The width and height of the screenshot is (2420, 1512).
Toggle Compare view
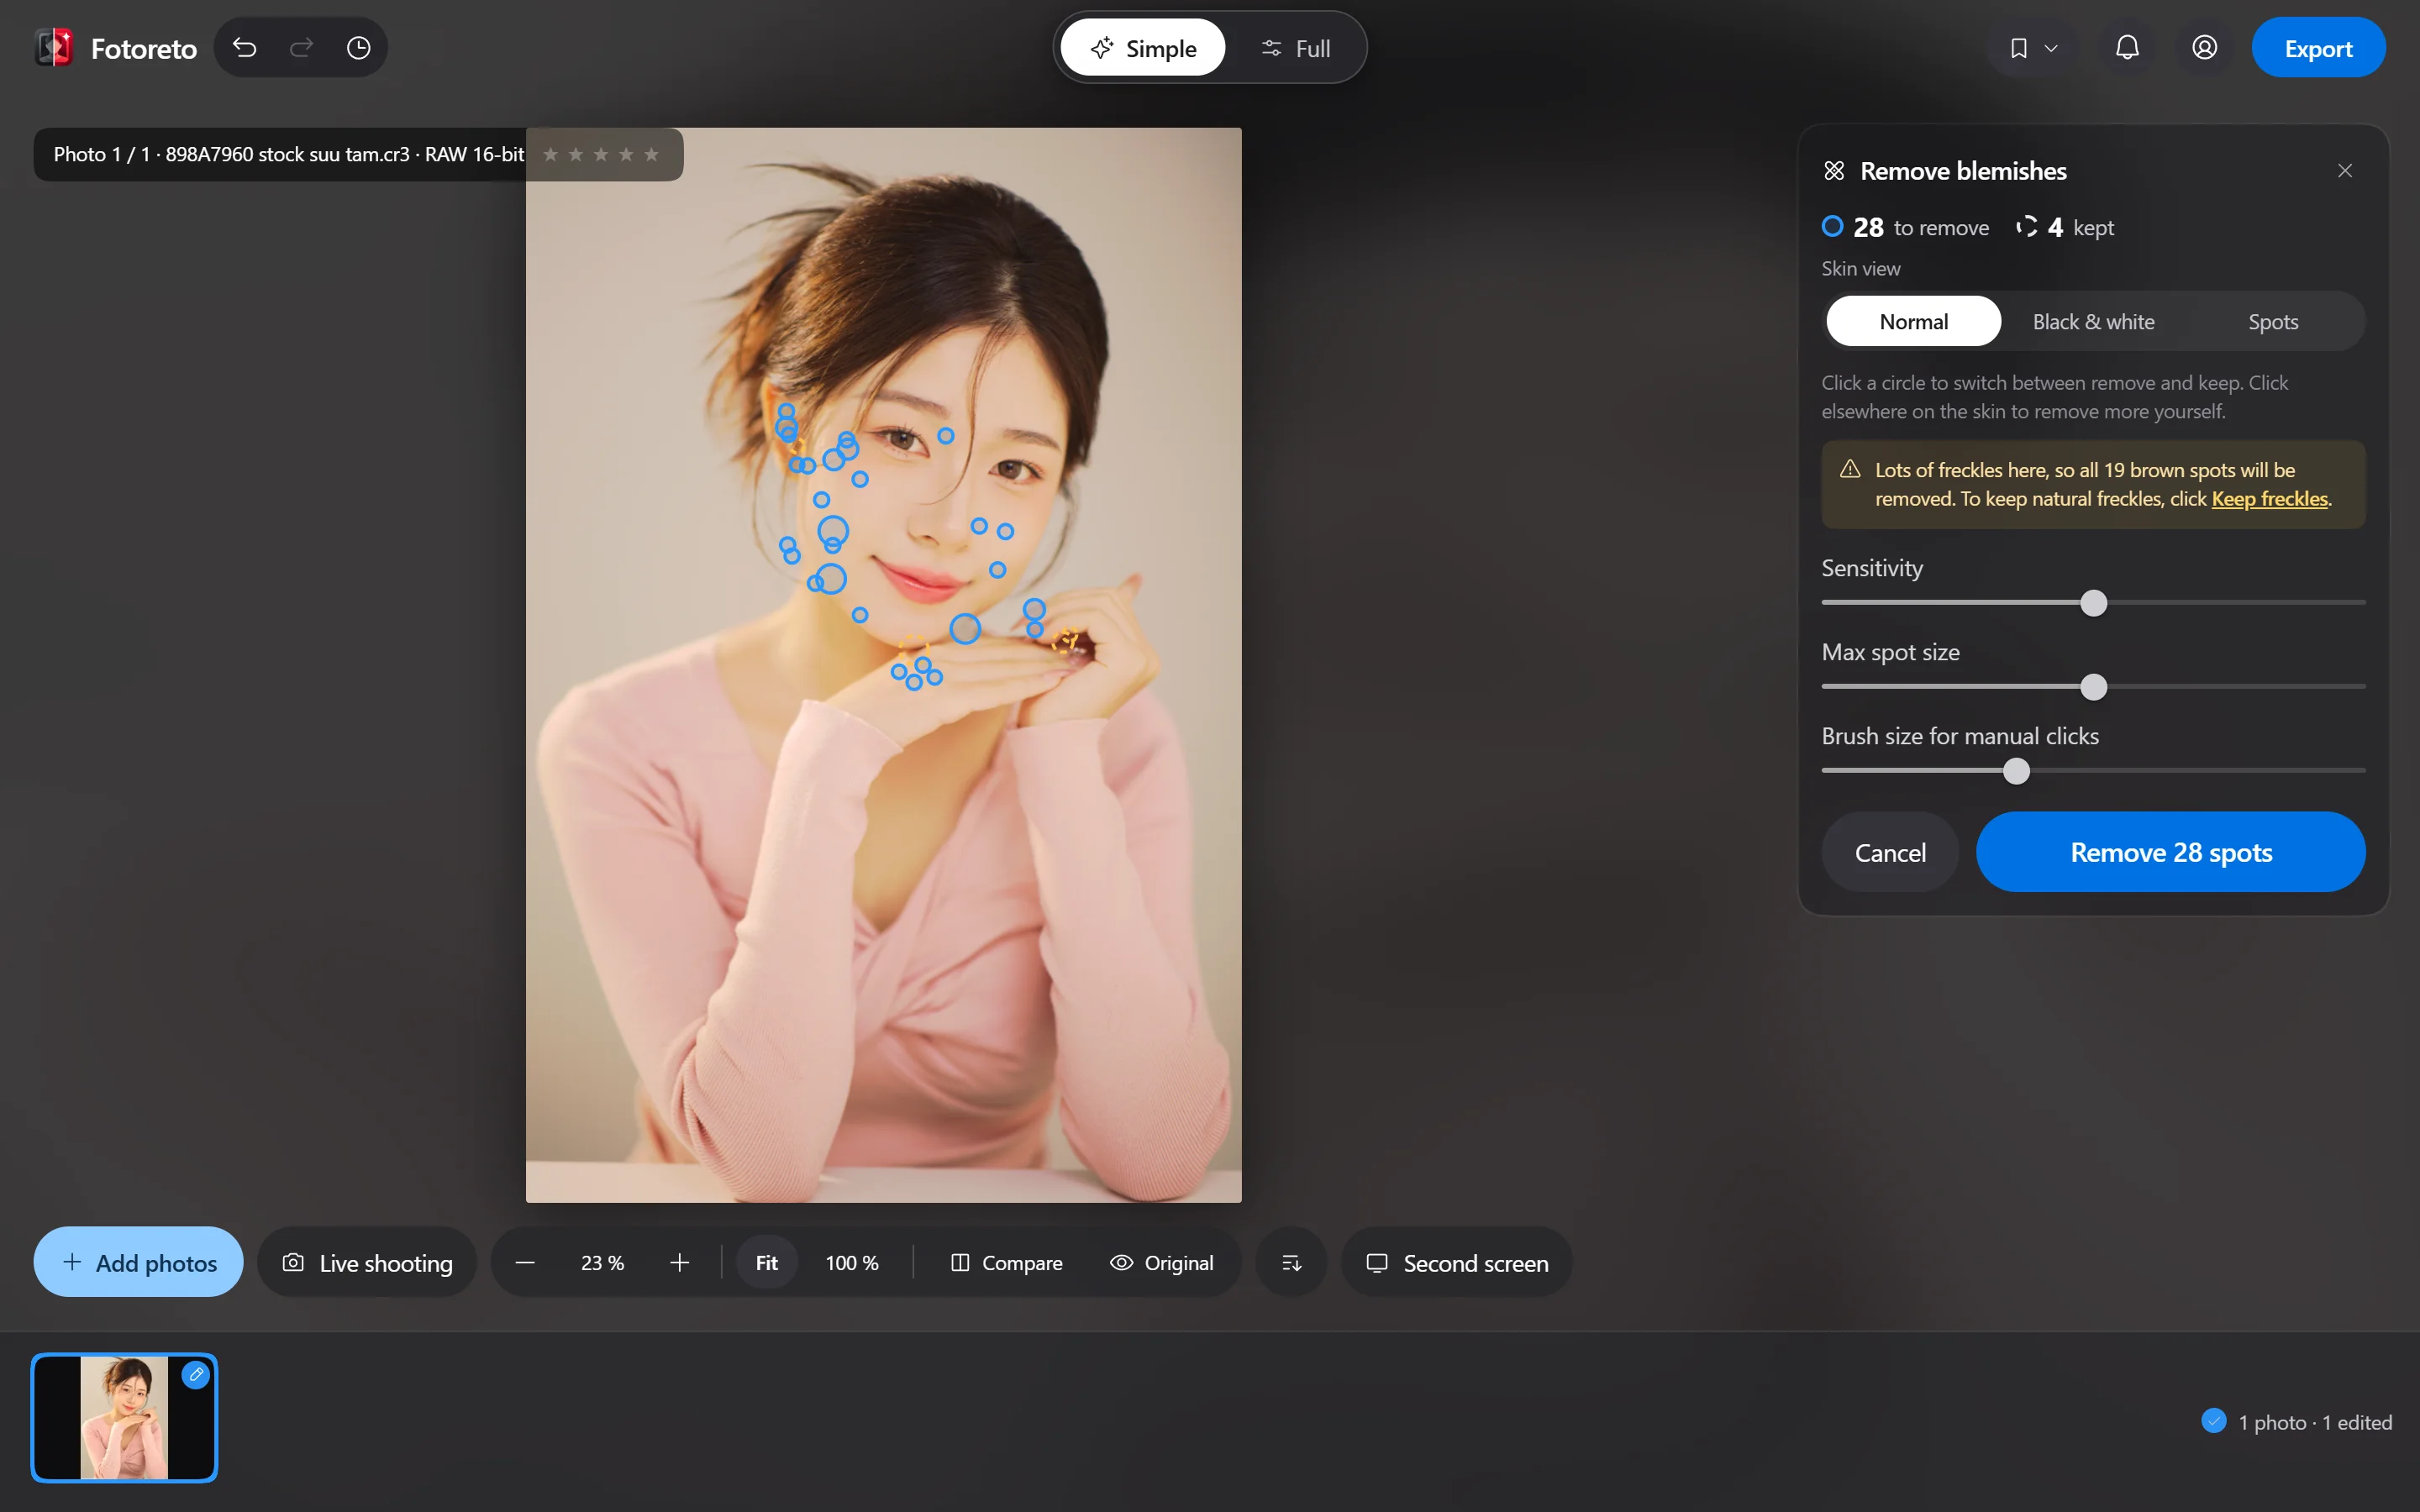[1006, 1263]
